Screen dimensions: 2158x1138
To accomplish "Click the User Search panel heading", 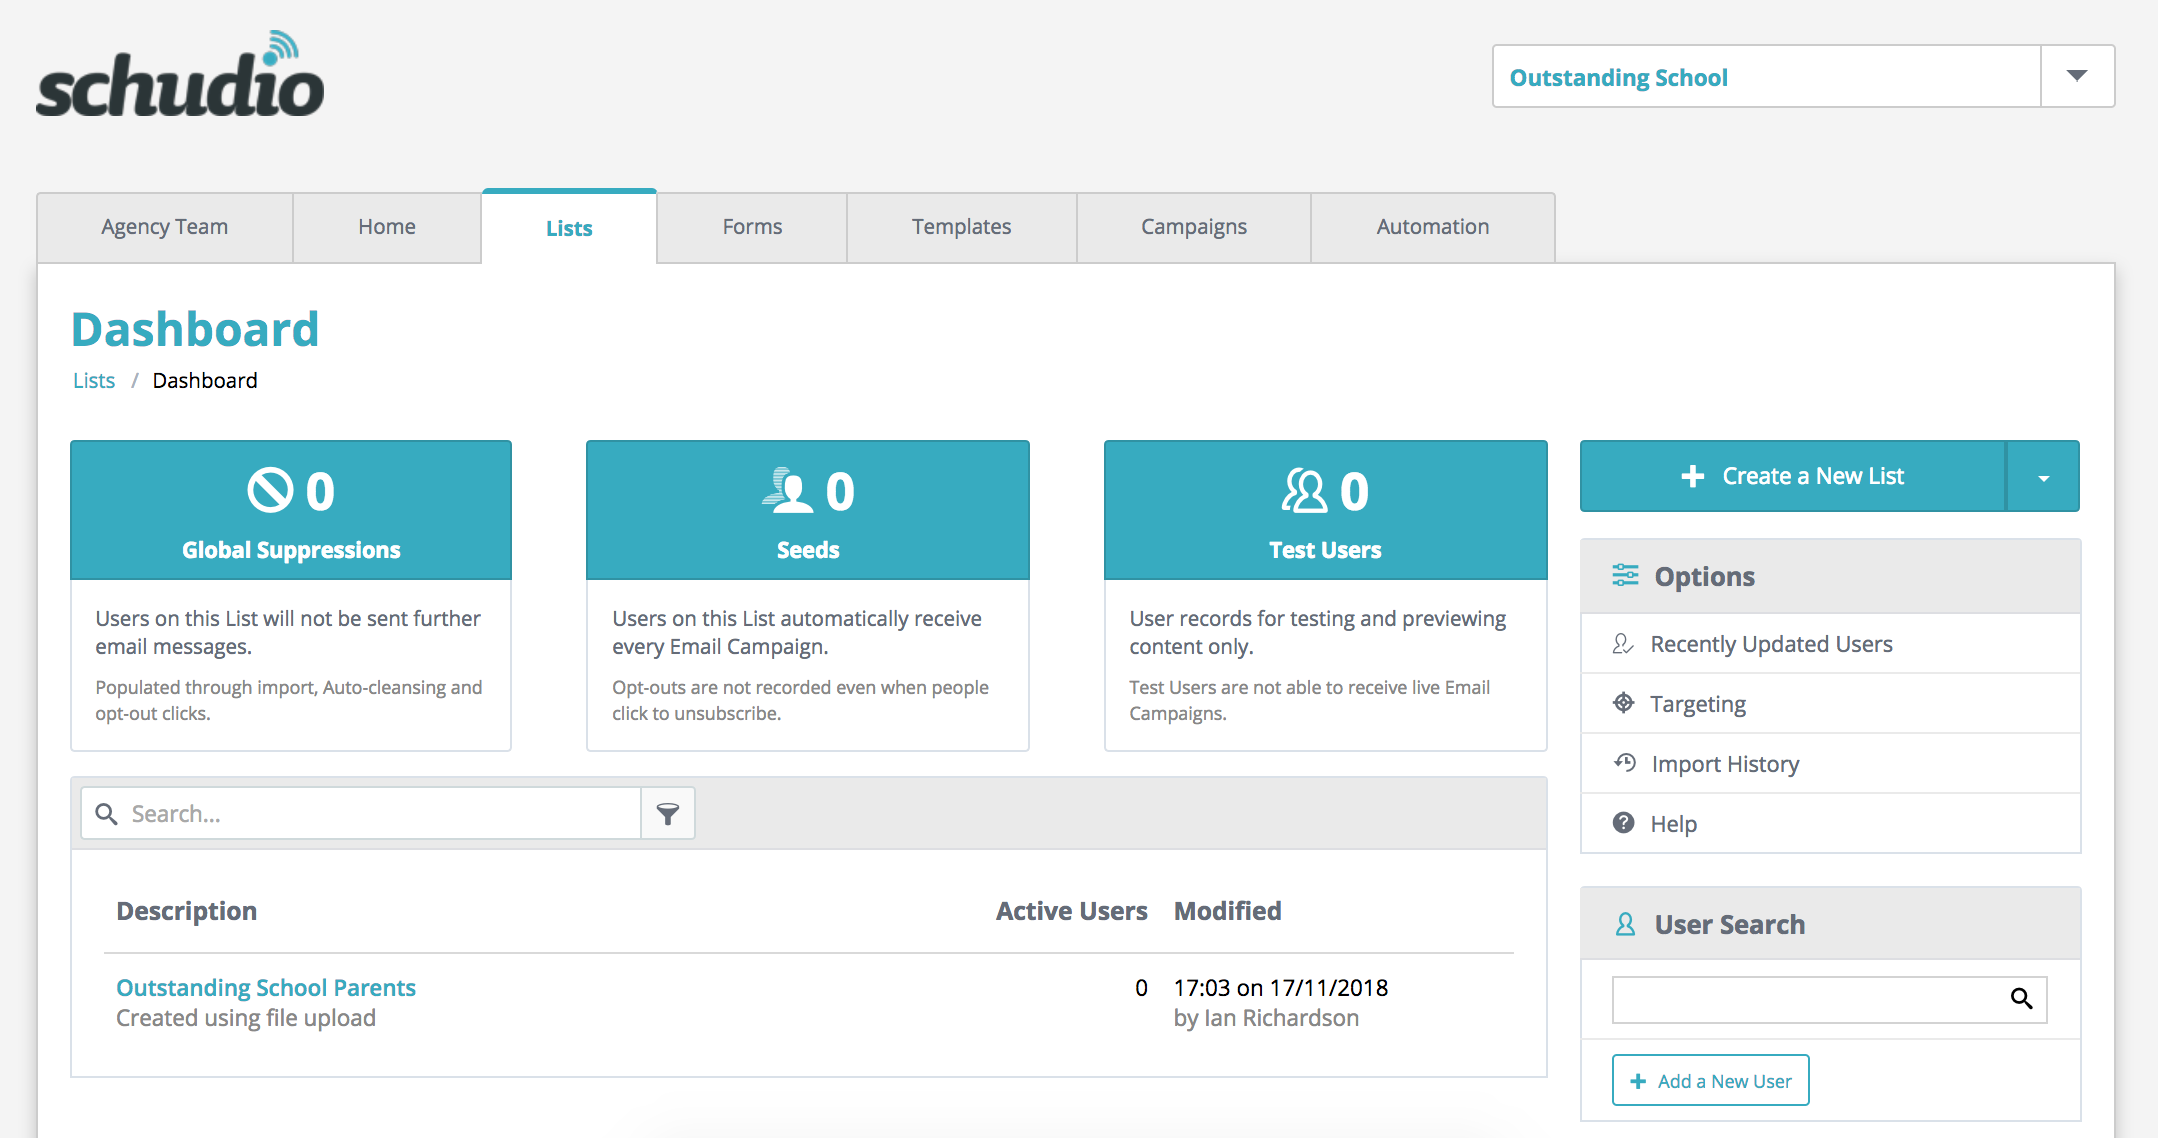I will point(1729,925).
